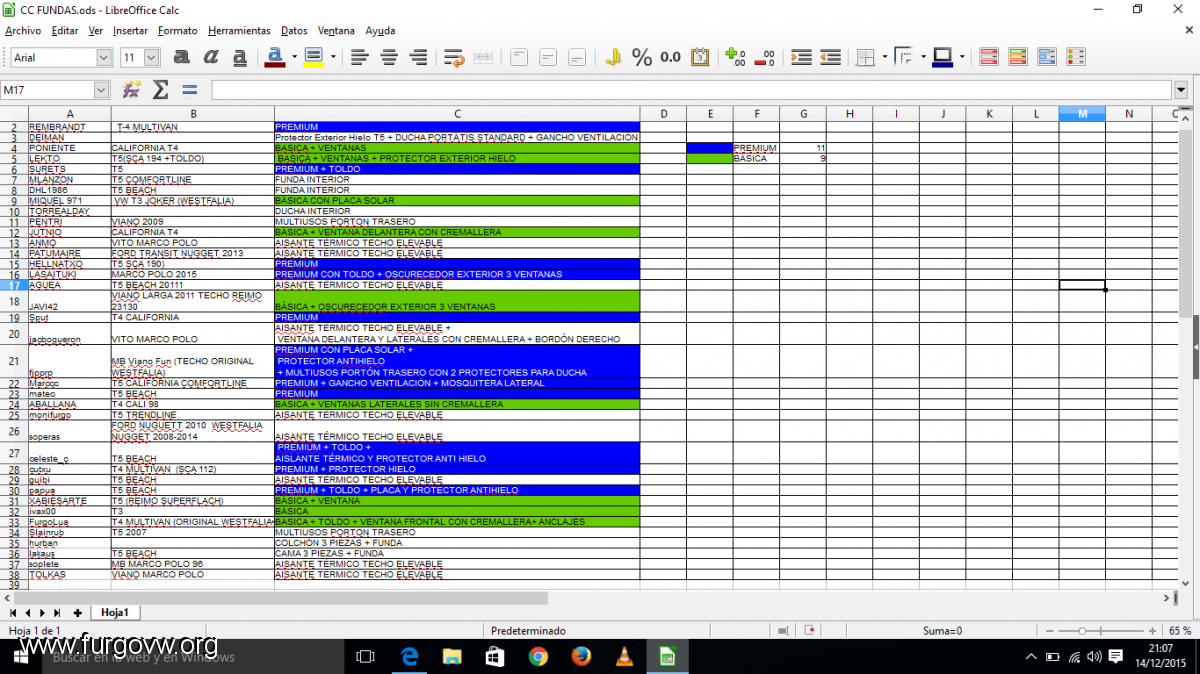
Task: Format cell as percent
Action: pyautogui.click(x=642, y=57)
